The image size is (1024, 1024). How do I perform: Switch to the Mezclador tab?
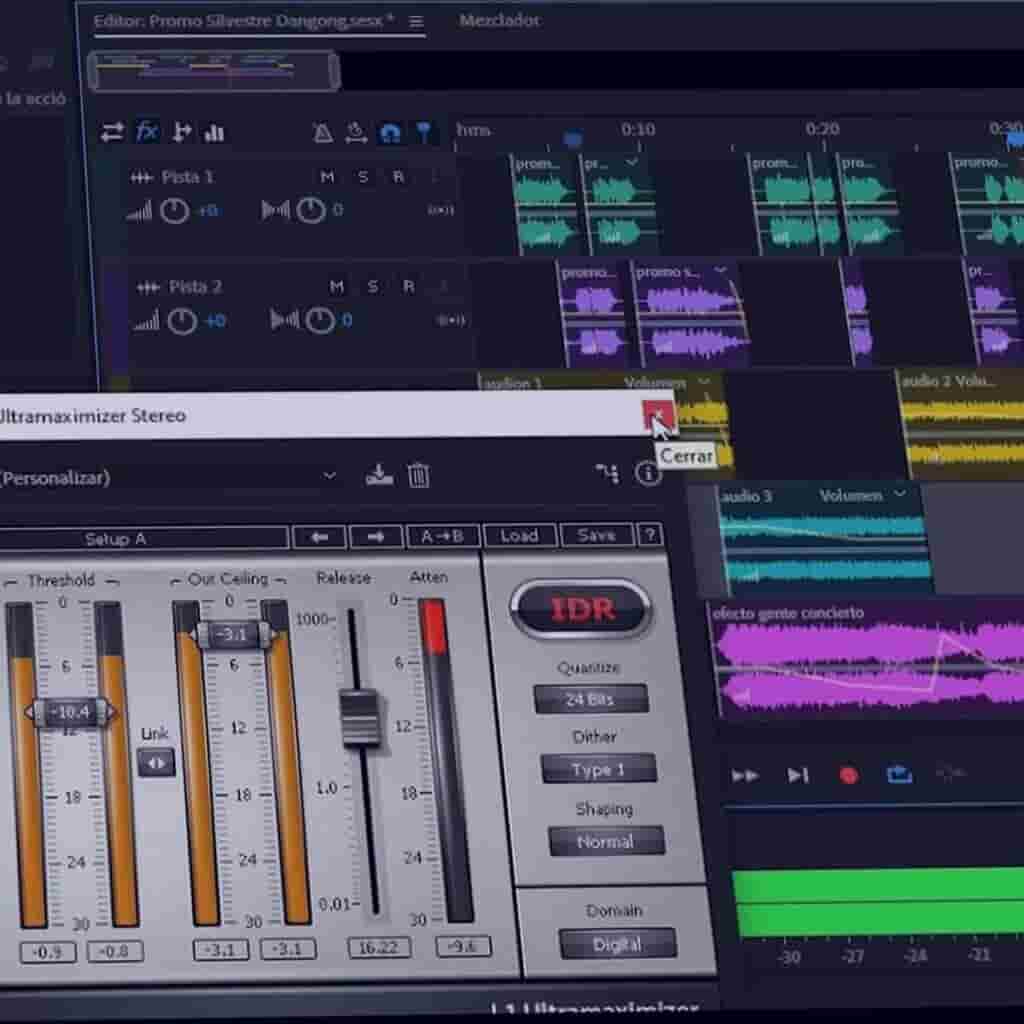498,20
